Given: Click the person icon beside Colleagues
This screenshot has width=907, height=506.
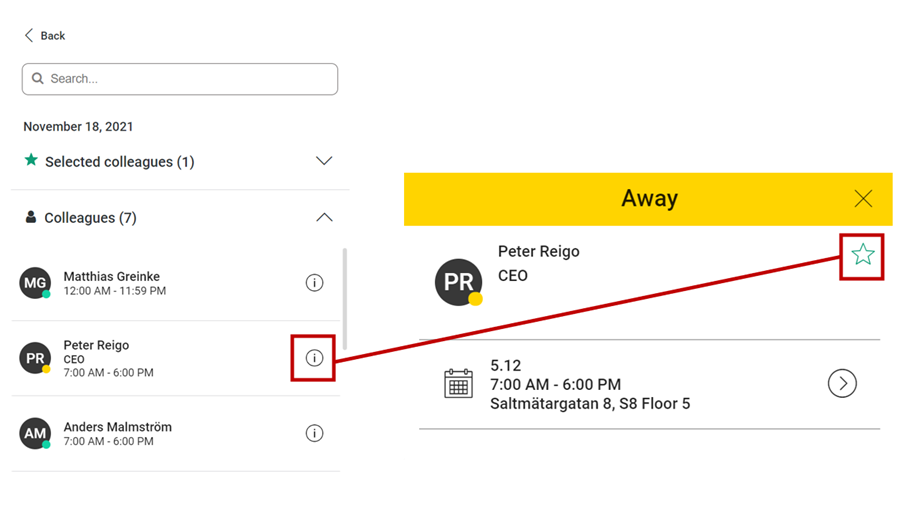Looking at the screenshot, I should click(31, 217).
